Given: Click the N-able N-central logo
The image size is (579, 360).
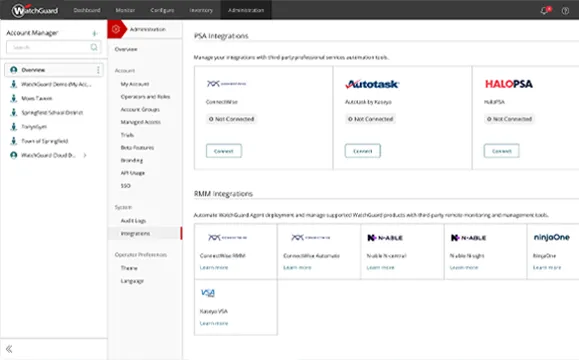Looking at the screenshot, I should point(385,238).
